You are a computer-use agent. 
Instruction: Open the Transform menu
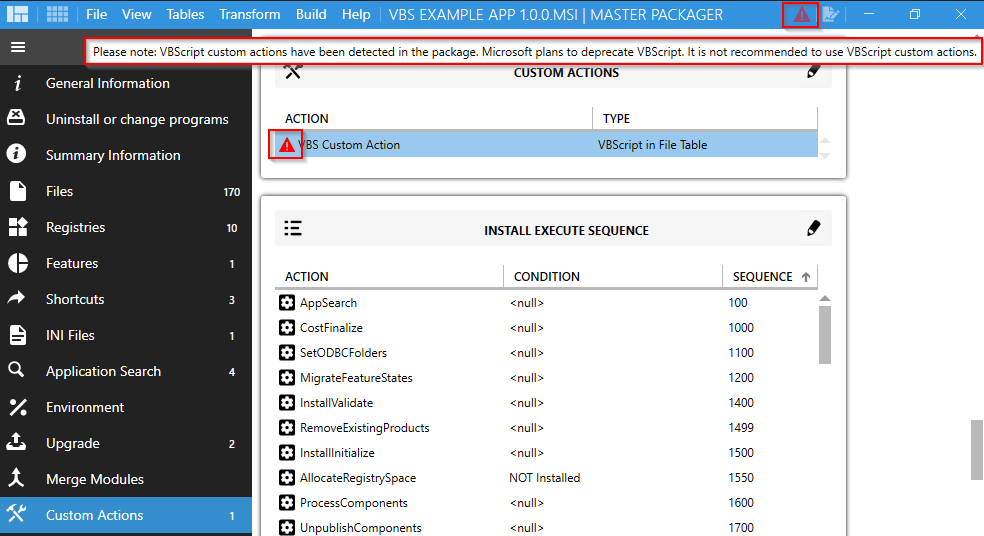[250, 14]
